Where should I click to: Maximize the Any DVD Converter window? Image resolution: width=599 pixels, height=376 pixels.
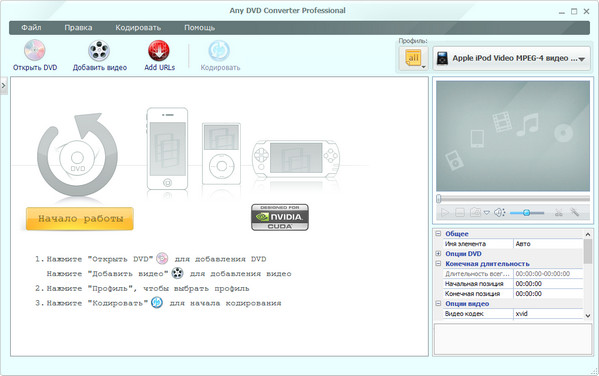pyautogui.click(x=574, y=12)
